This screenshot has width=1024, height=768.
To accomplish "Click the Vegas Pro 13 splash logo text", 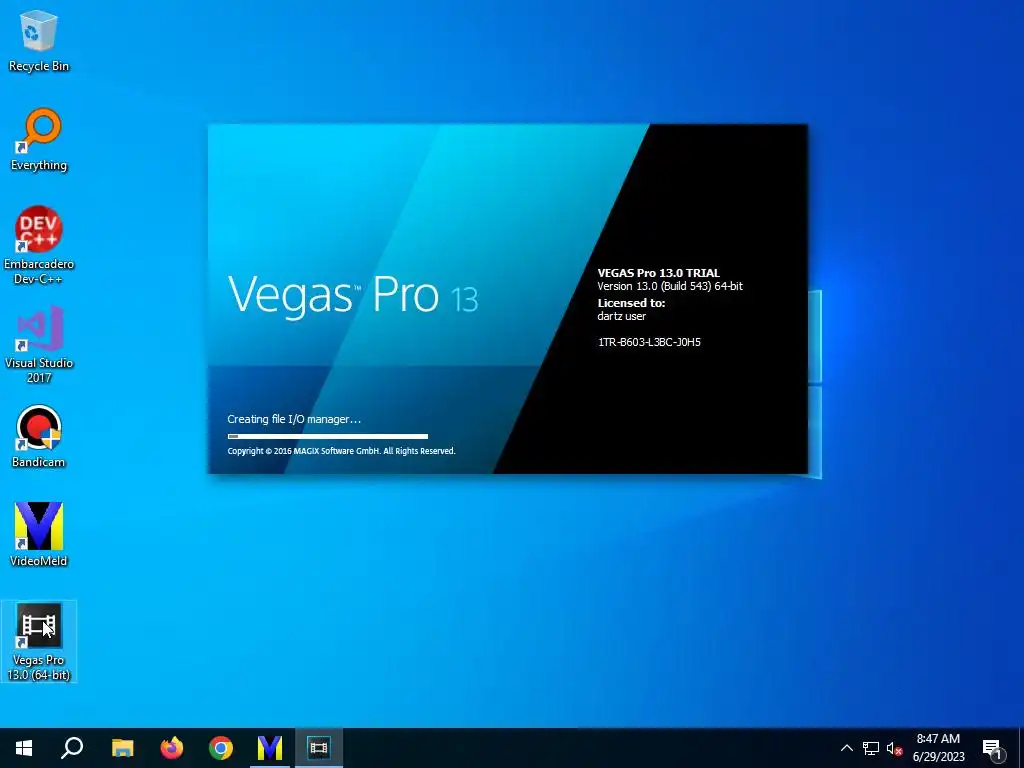I will point(353,295).
